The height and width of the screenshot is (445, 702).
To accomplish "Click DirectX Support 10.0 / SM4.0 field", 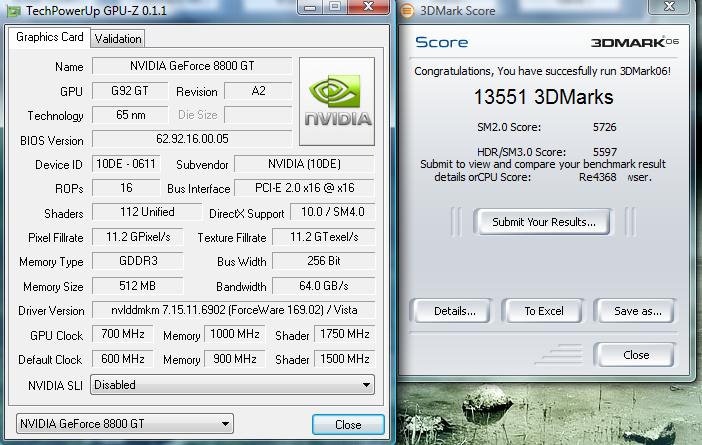I will pyautogui.click(x=333, y=212).
